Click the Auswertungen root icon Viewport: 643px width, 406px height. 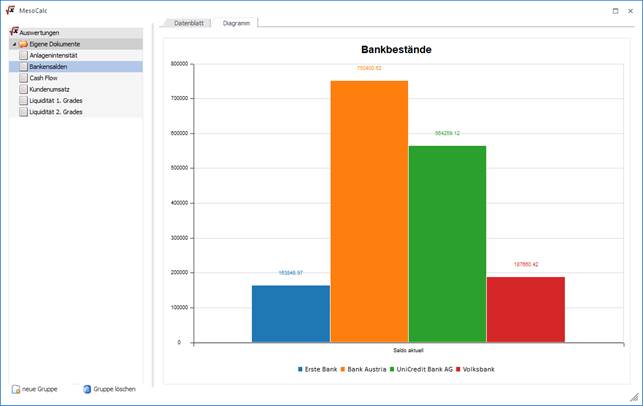coord(14,32)
